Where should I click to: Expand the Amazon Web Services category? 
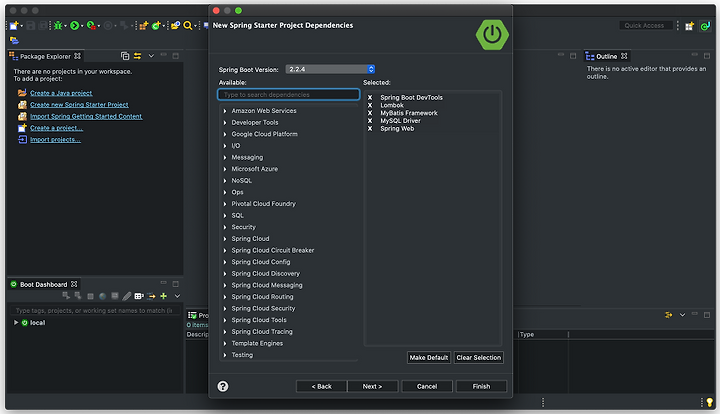pos(225,111)
